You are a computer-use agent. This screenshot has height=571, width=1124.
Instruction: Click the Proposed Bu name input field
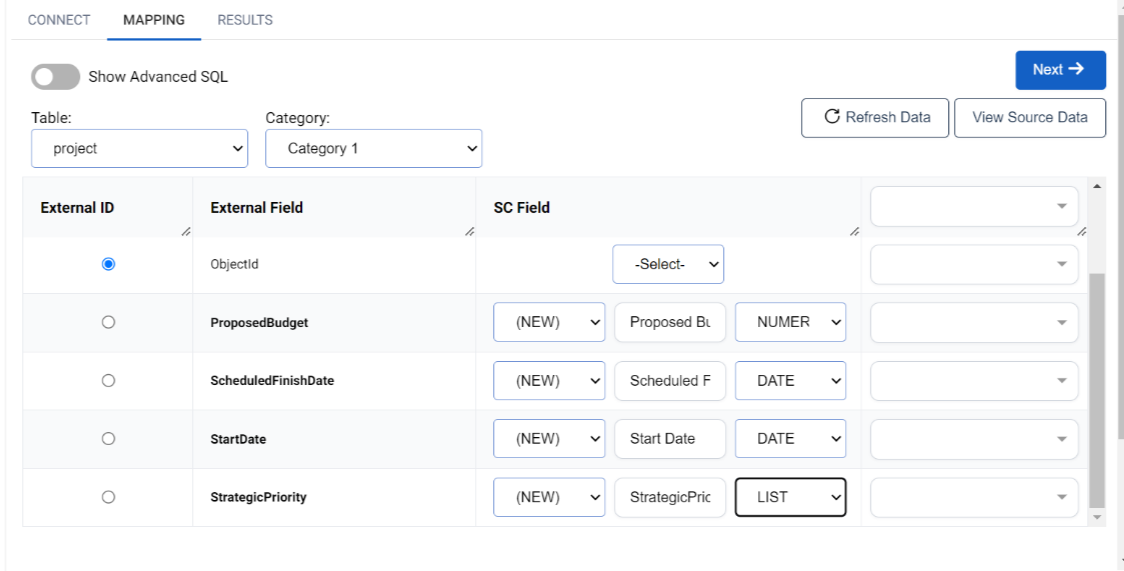click(670, 322)
